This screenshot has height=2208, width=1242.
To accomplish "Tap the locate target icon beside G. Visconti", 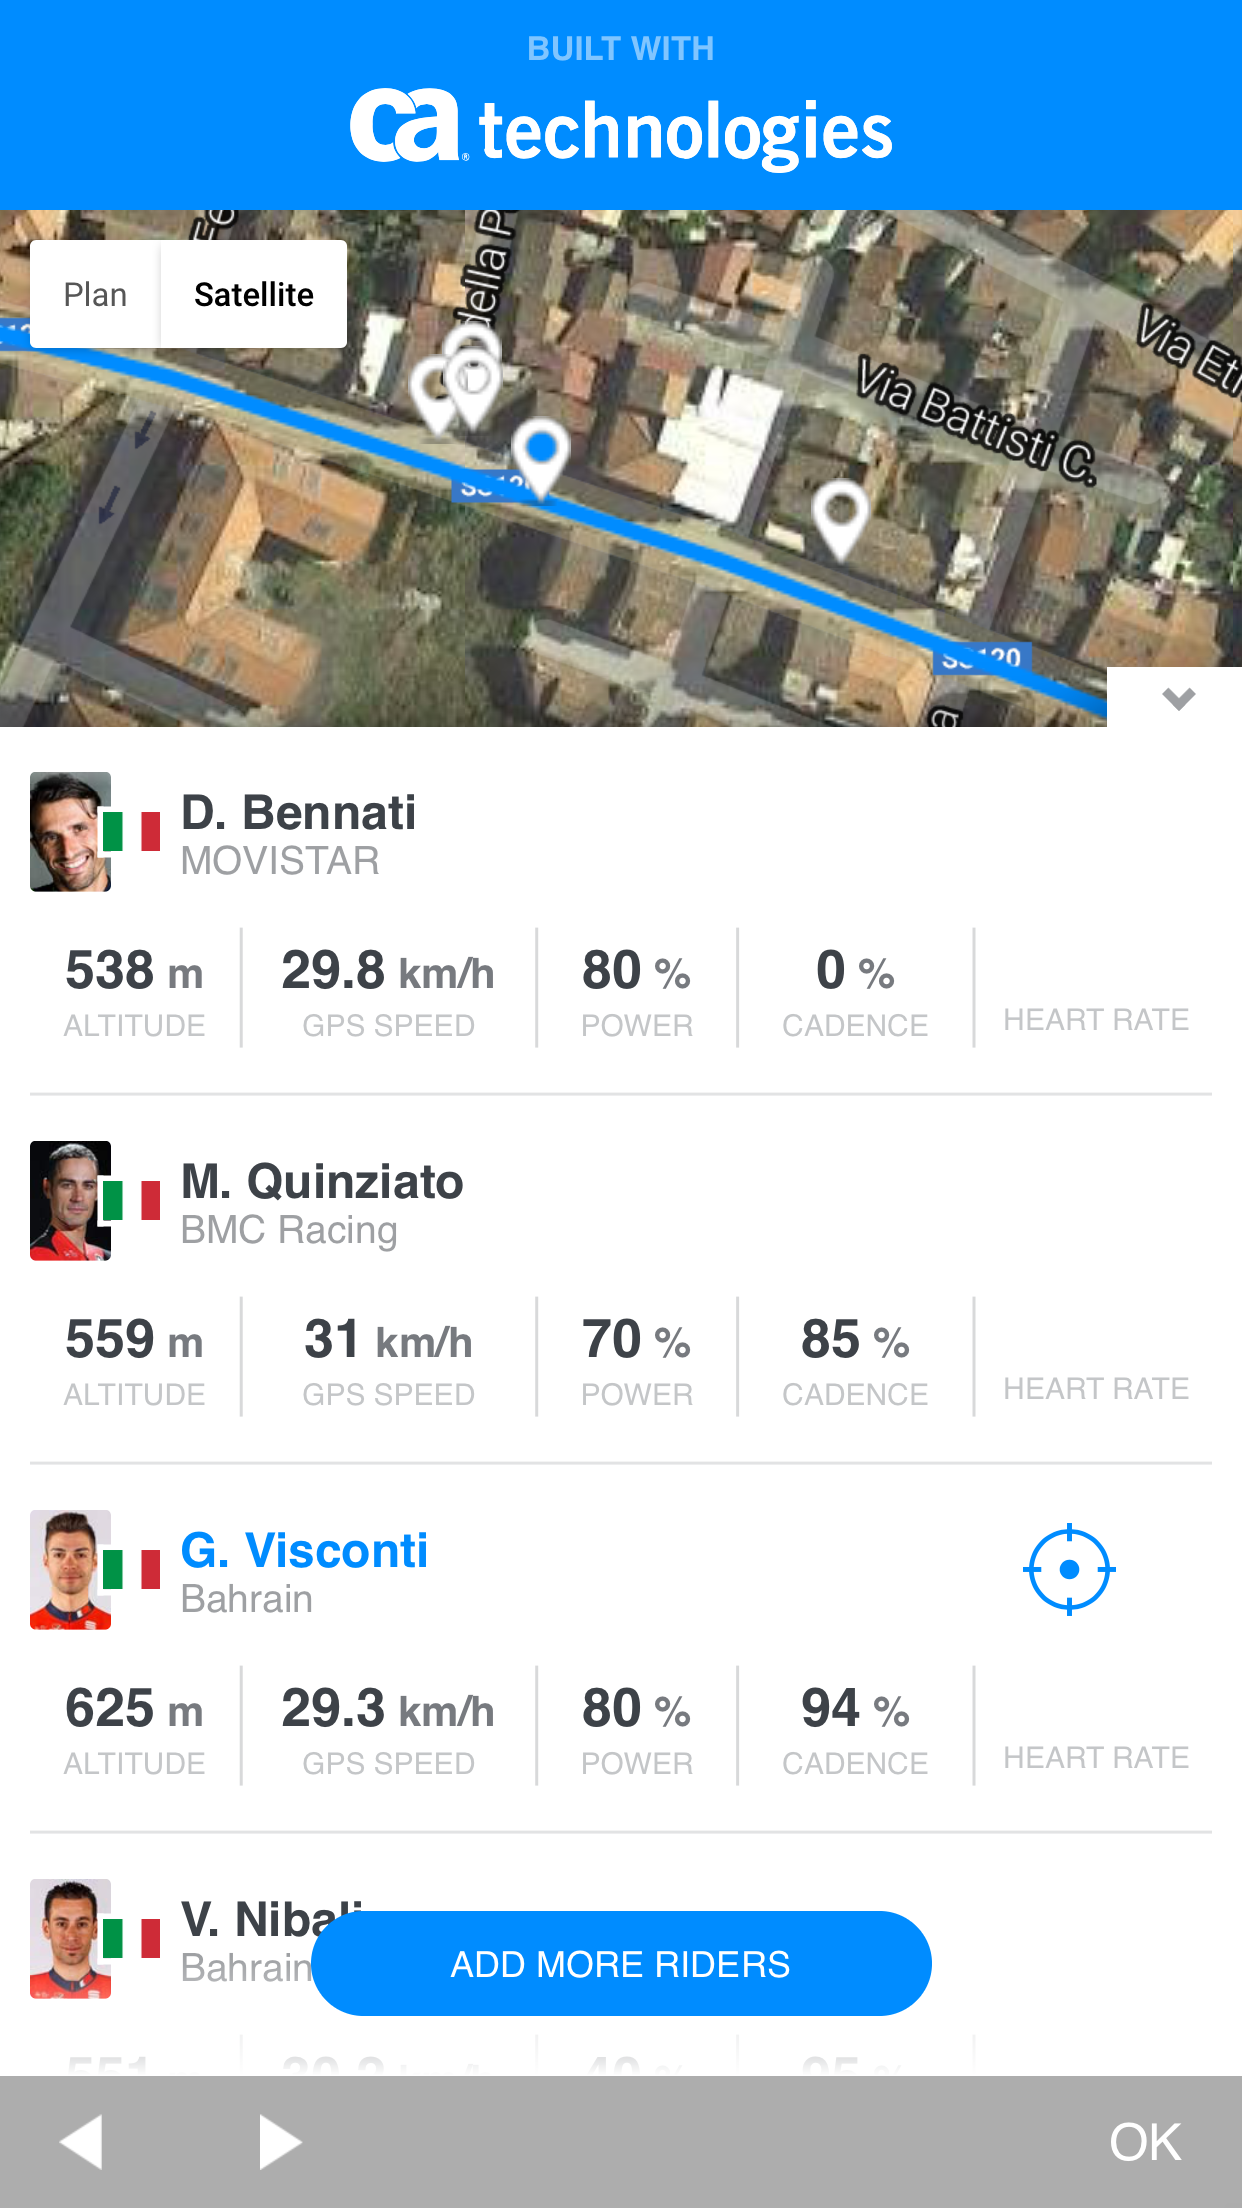I will click(x=1069, y=1569).
